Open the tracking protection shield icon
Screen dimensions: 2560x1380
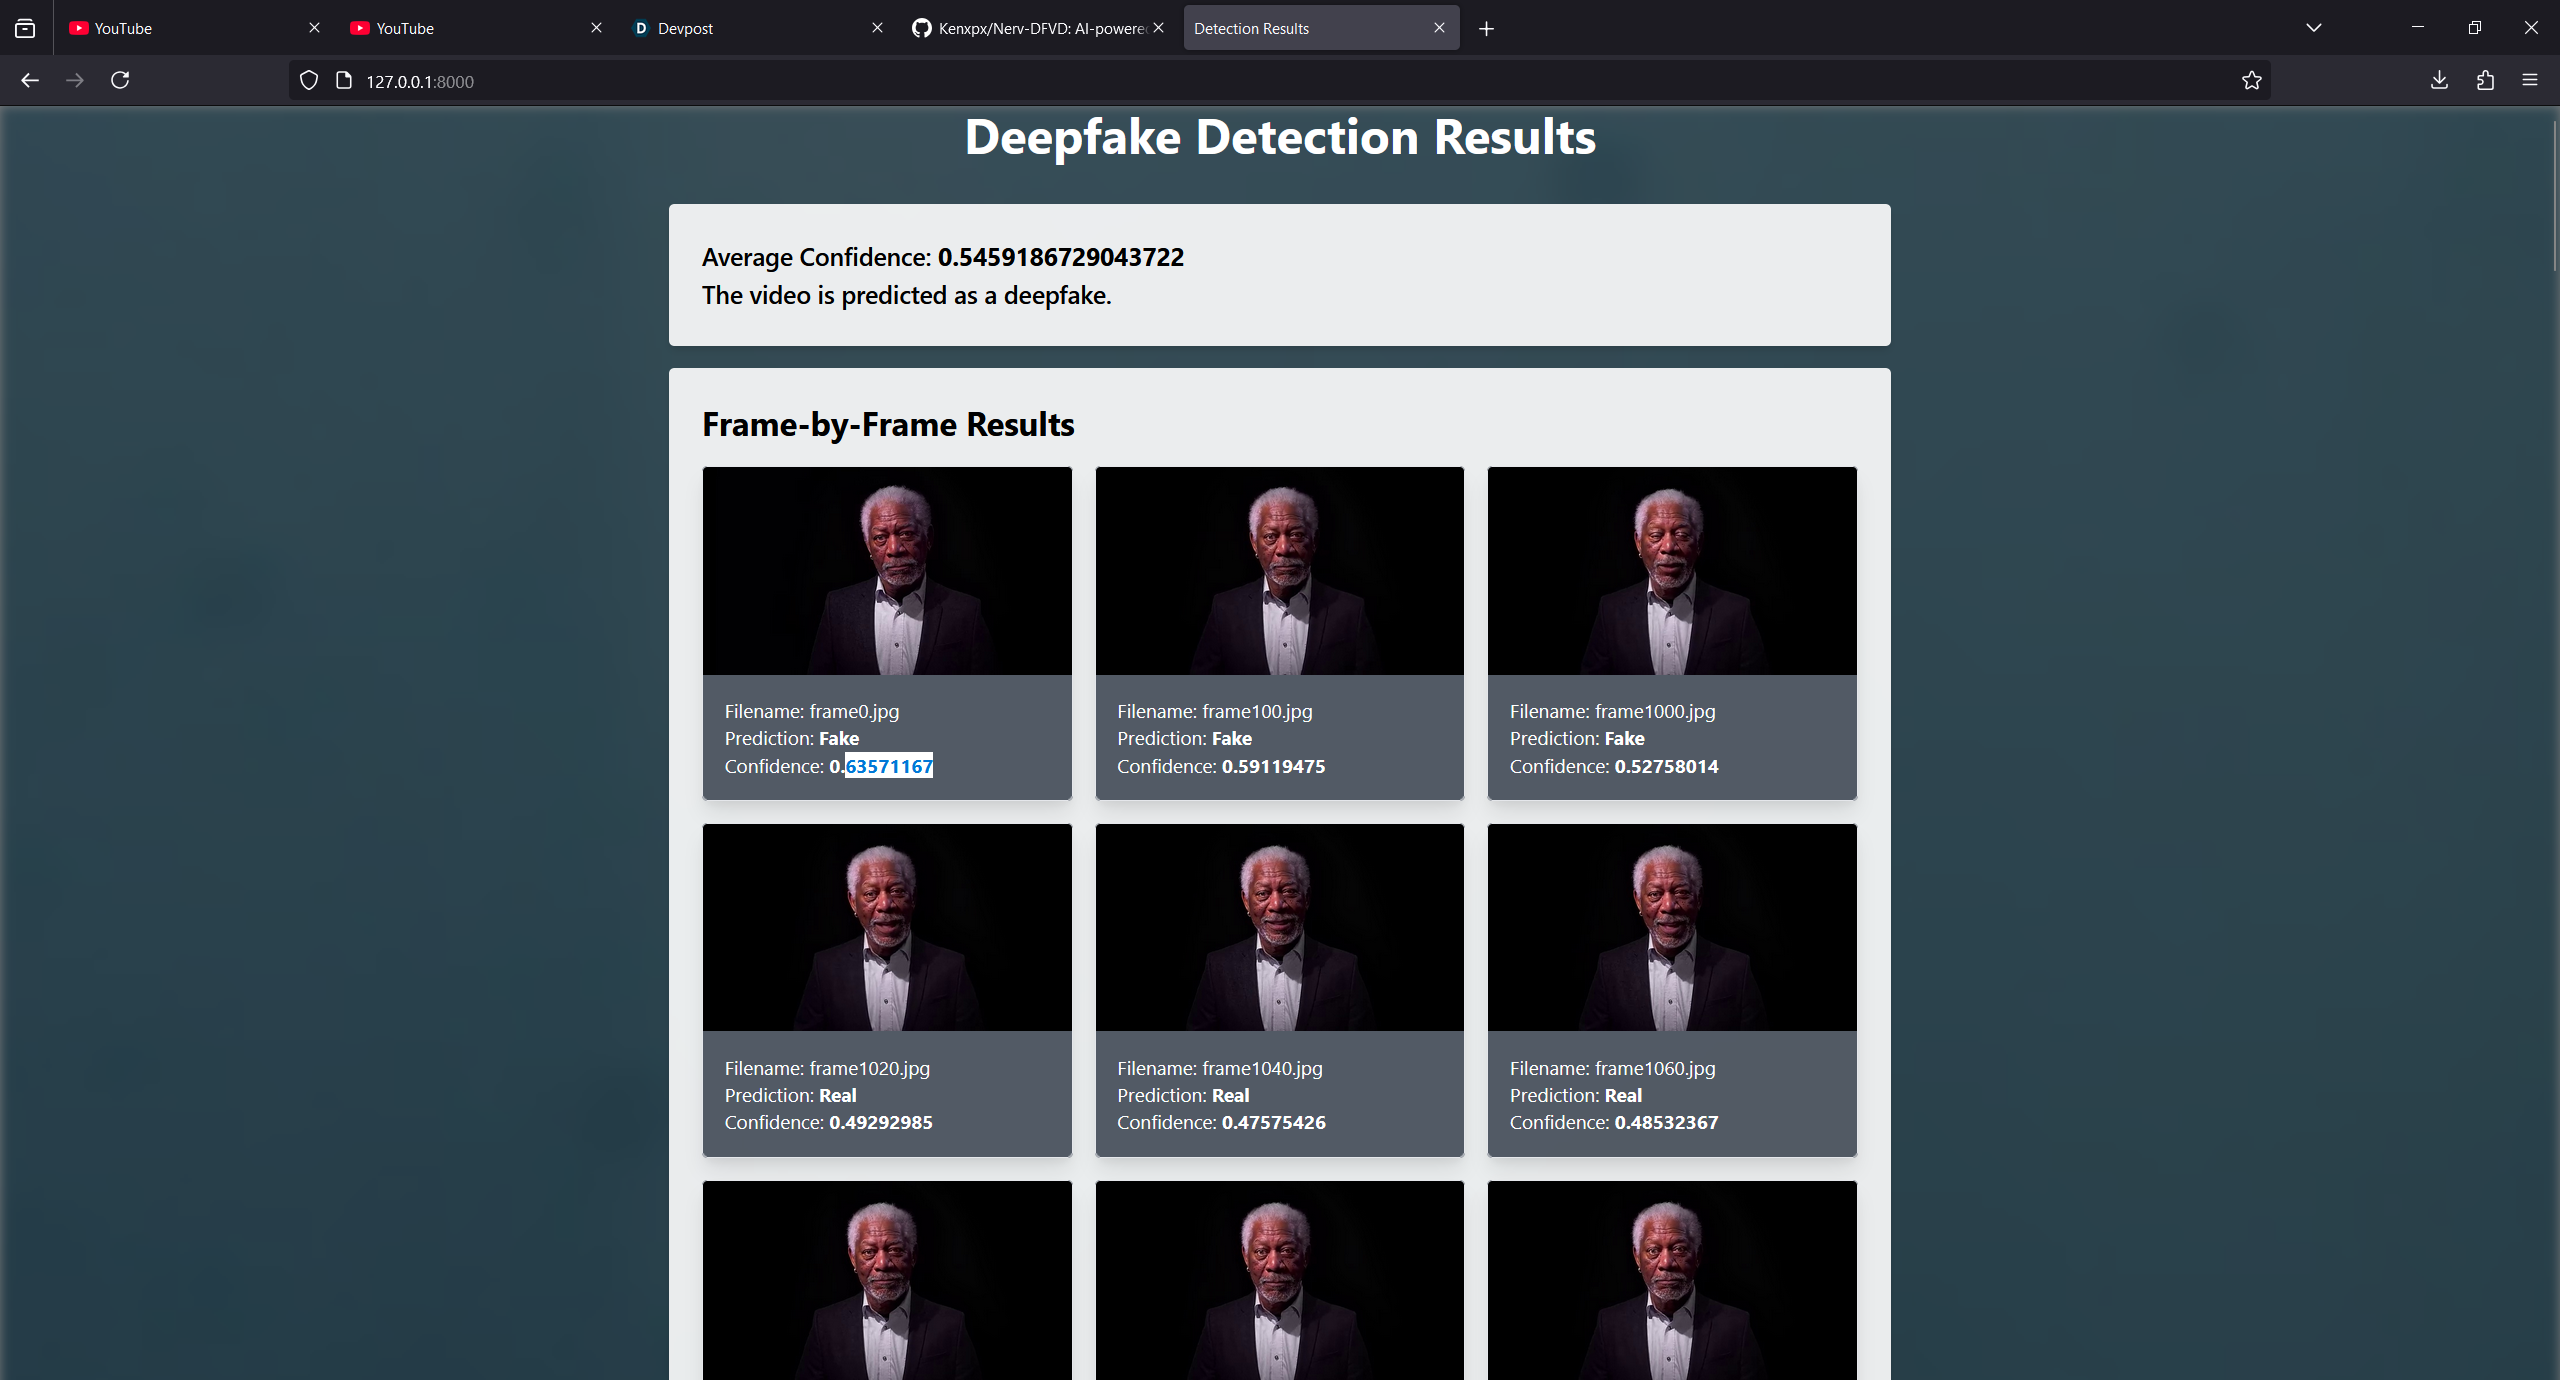pyautogui.click(x=309, y=81)
